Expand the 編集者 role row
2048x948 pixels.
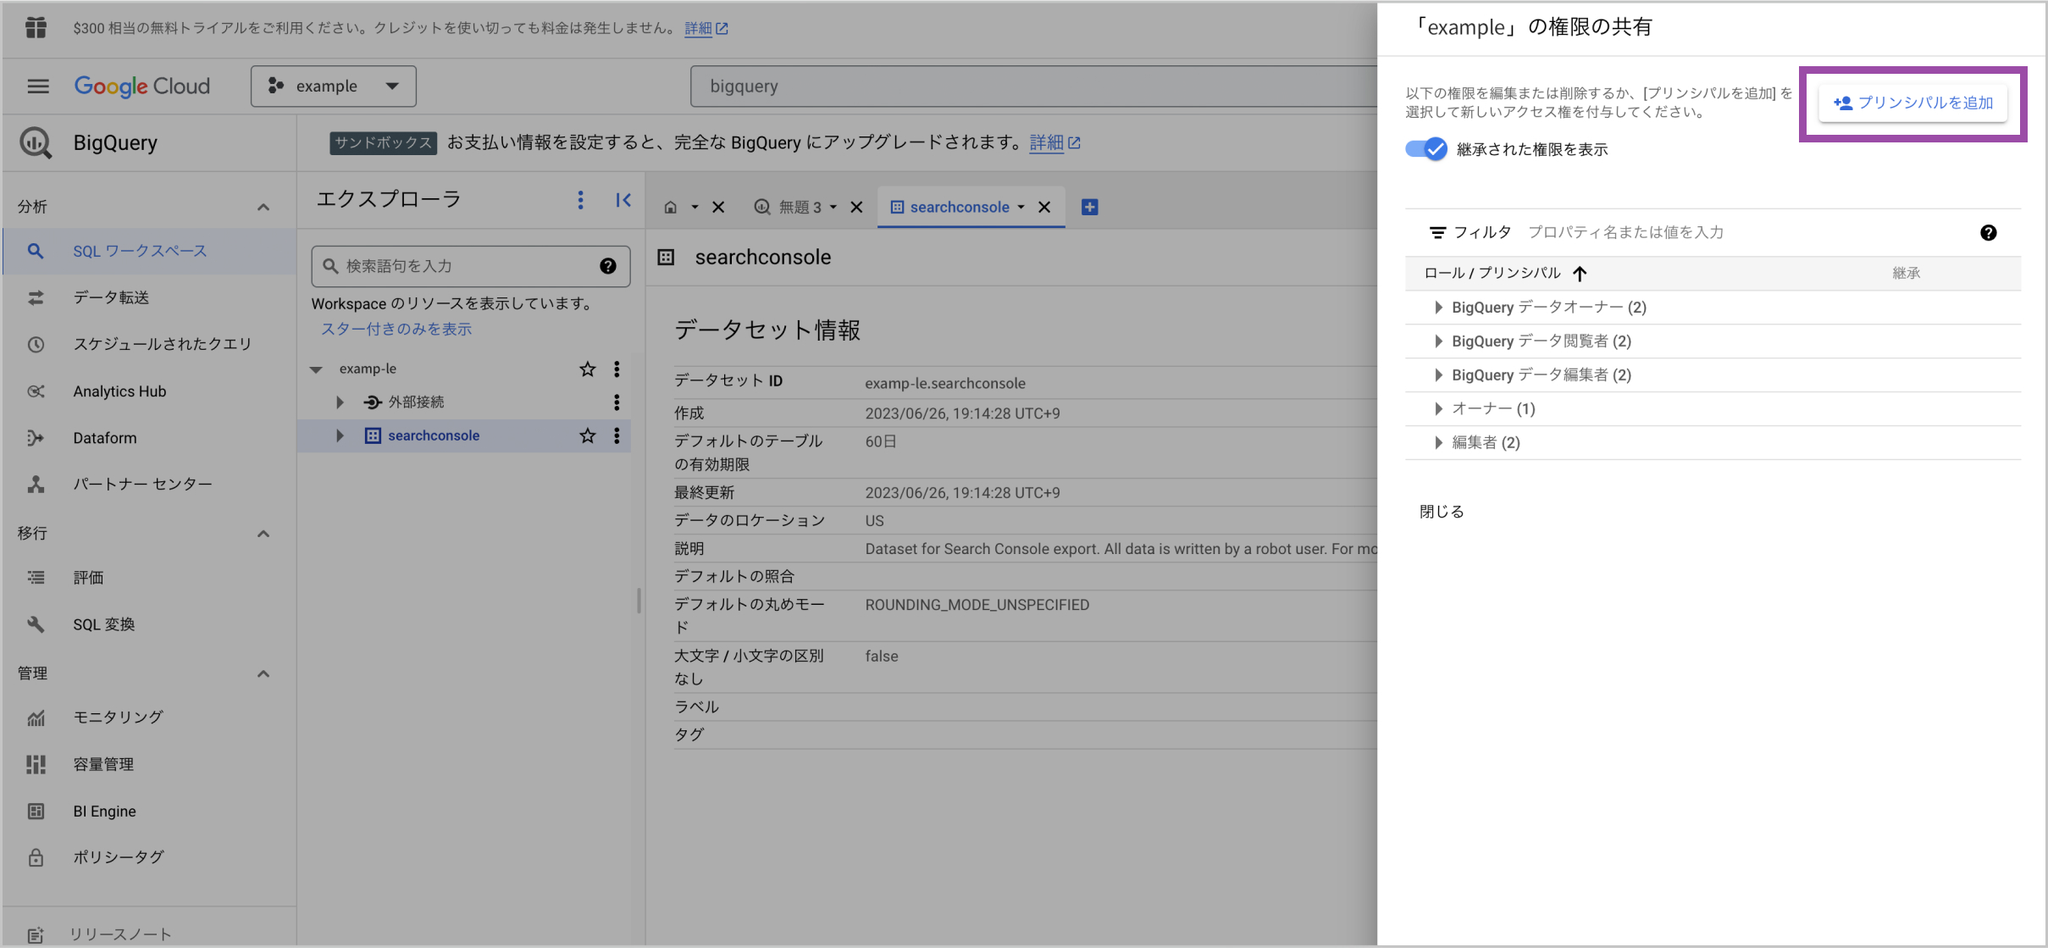click(1438, 442)
